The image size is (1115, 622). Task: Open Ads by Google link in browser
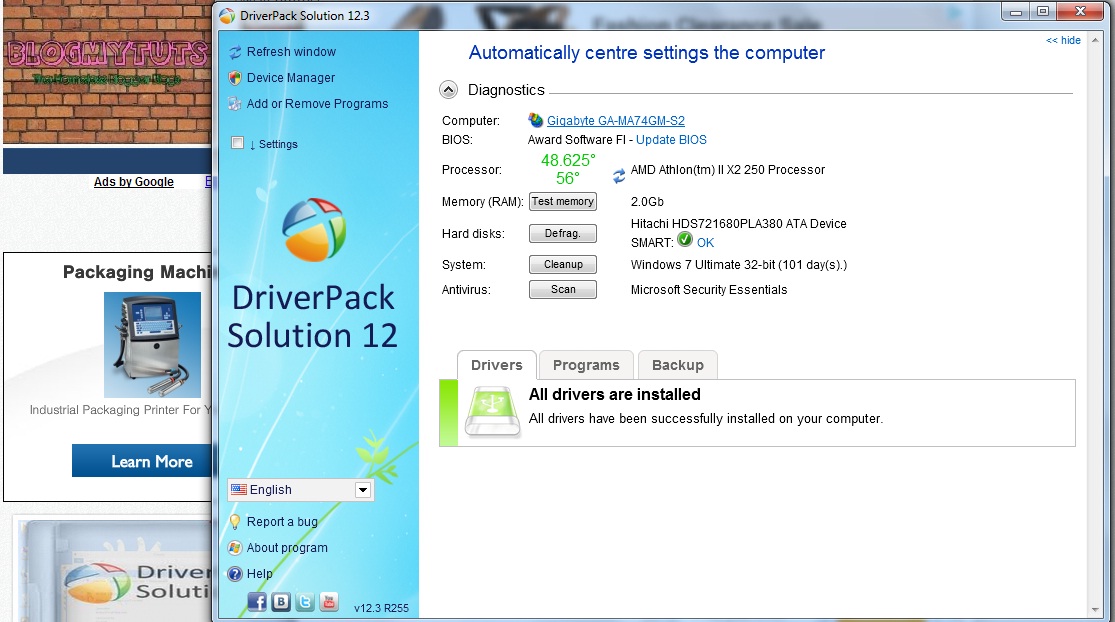coord(134,182)
